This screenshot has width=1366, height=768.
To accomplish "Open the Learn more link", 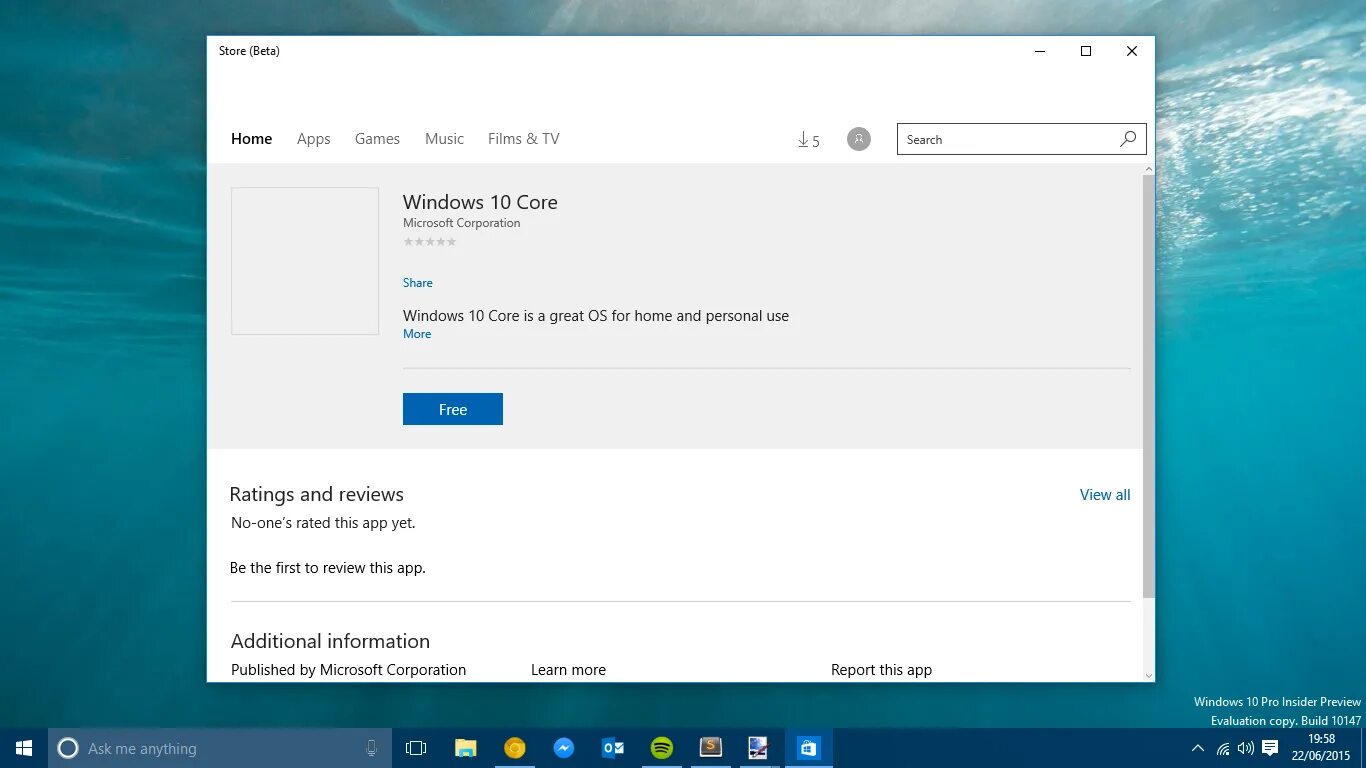I will click(568, 670).
